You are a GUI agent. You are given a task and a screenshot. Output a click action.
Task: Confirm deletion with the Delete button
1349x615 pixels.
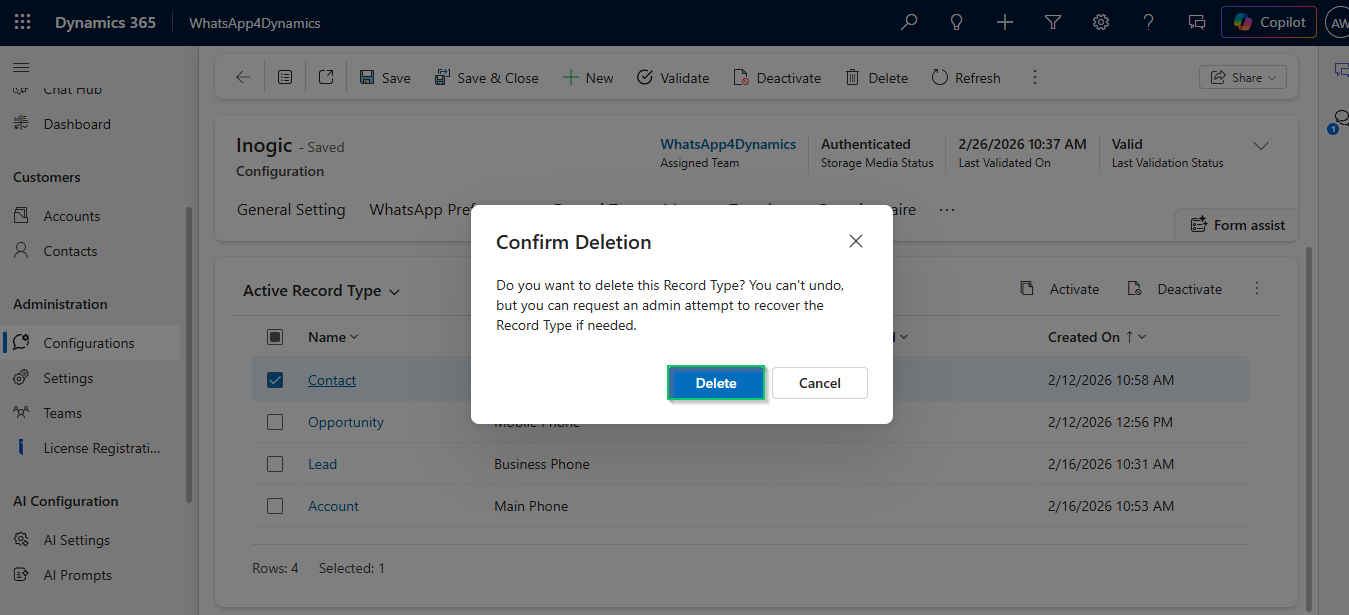pos(716,383)
